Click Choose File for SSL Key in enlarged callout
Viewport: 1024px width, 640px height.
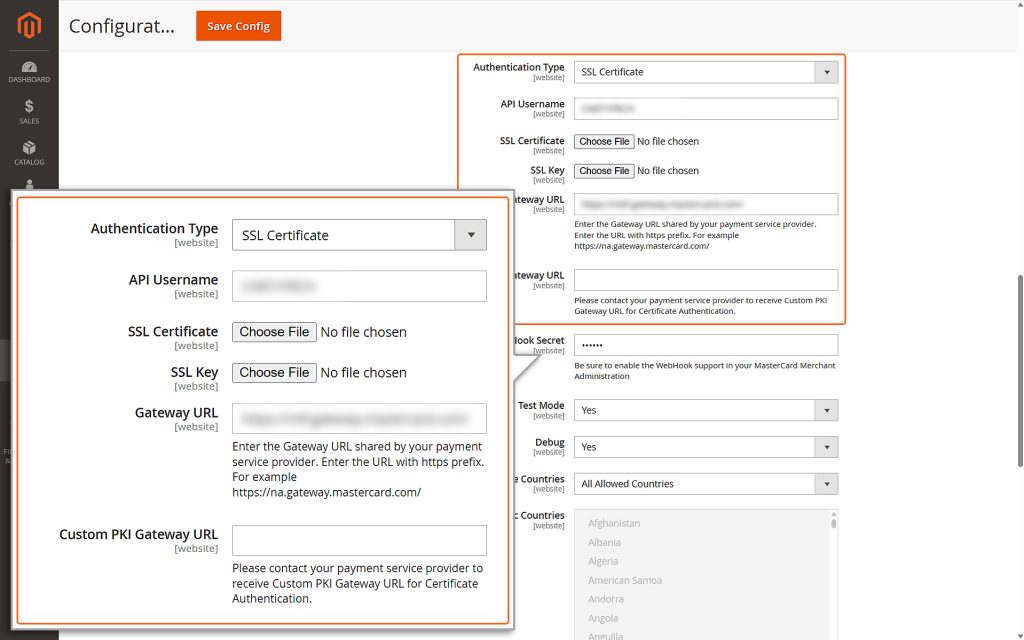(274, 372)
